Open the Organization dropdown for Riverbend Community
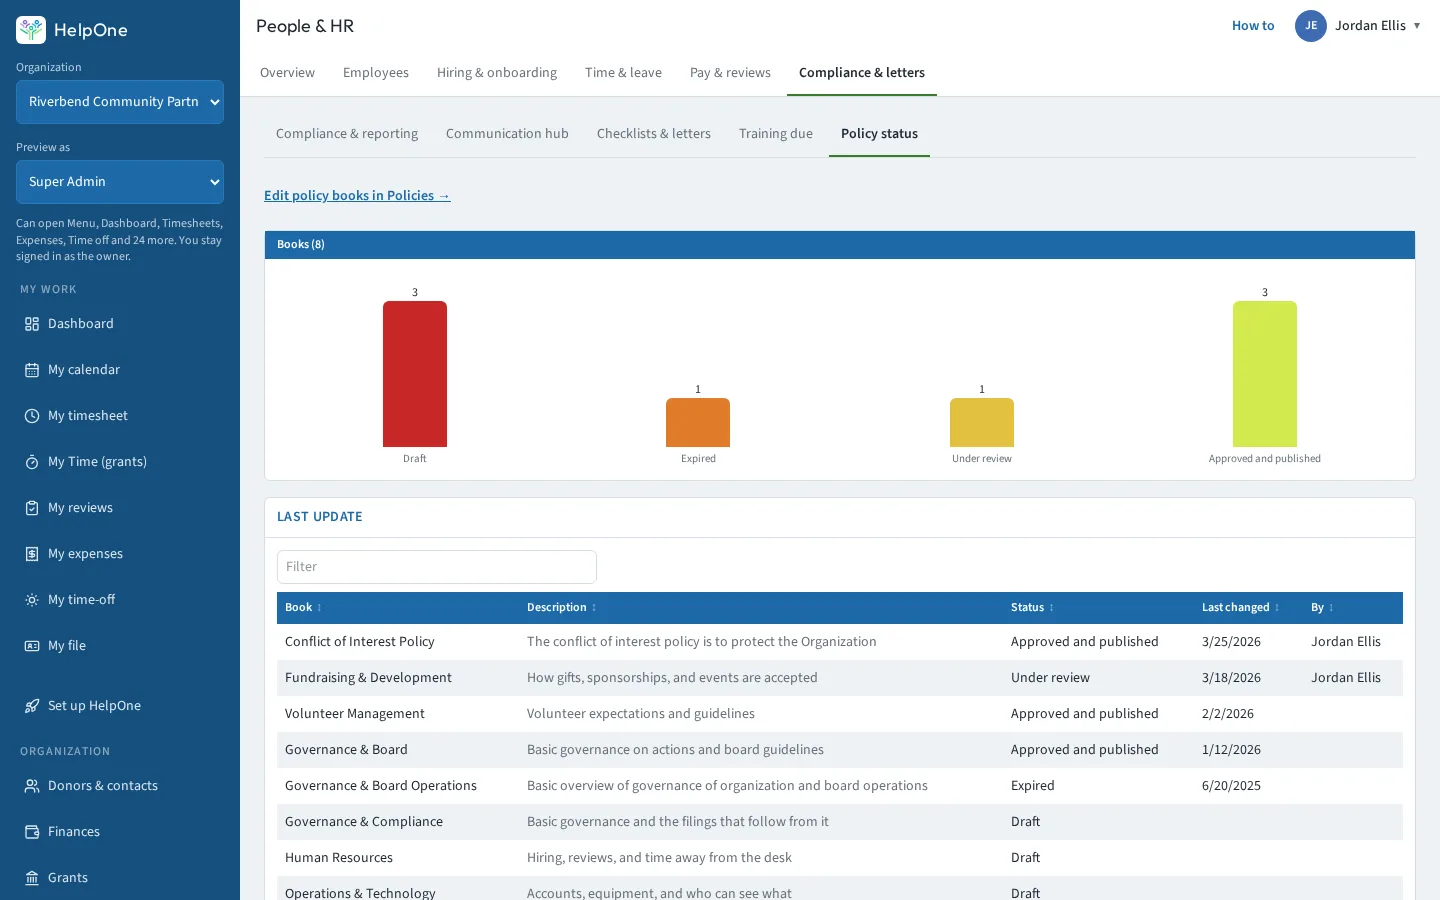 pyautogui.click(x=120, y=102)
